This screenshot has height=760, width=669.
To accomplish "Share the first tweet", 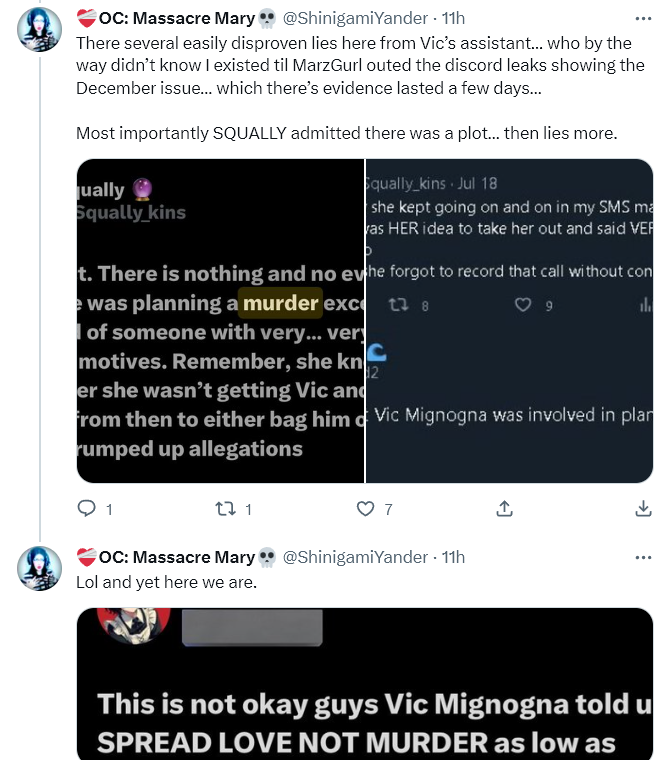I will point(505,509).
